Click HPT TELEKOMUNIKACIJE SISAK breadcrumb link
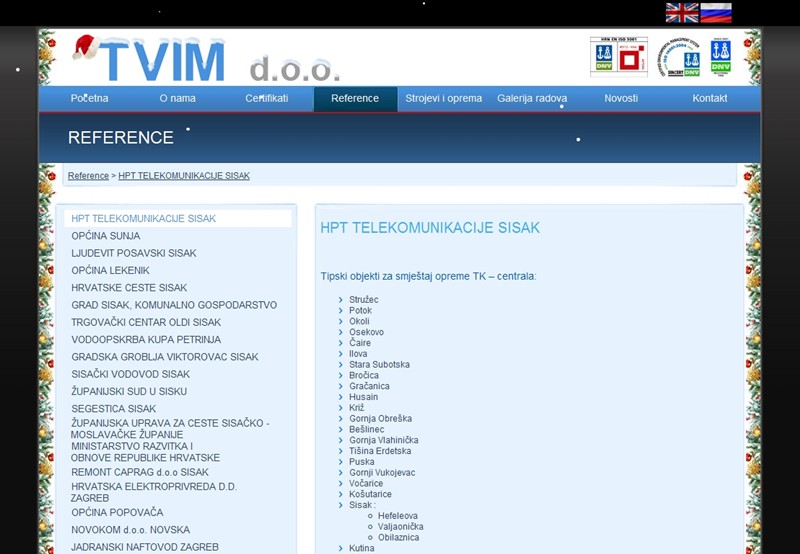The image size is (800, 554). pyautogui.click(x=184, y=175)
